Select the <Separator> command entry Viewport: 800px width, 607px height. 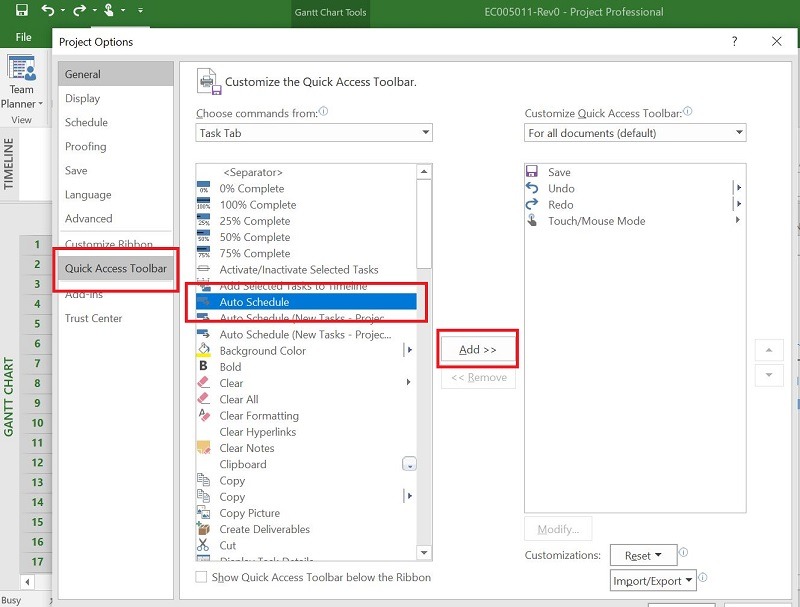coord(306,172)
